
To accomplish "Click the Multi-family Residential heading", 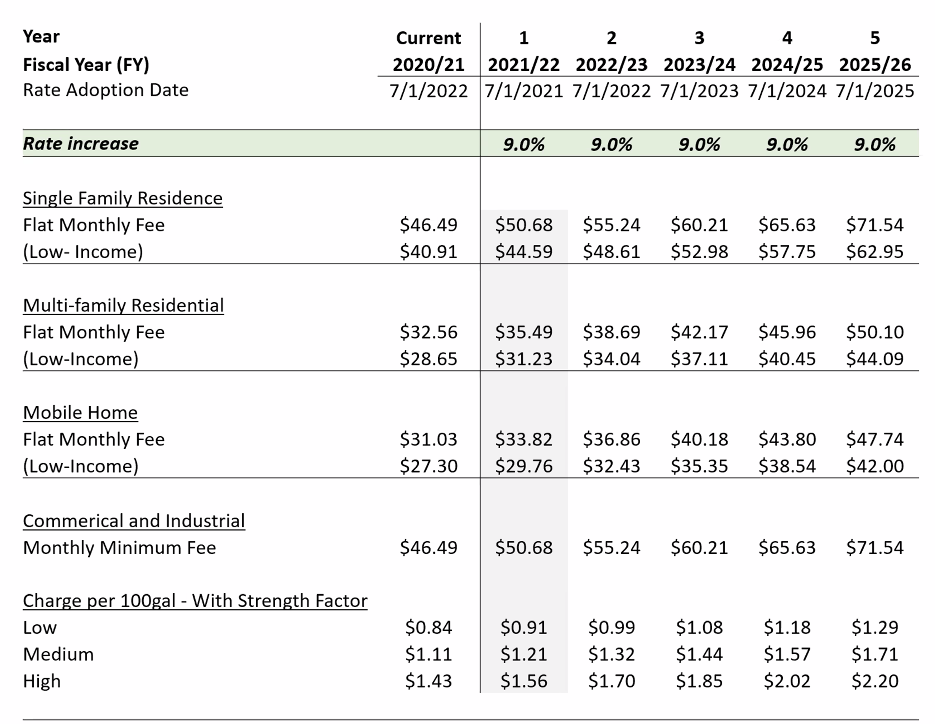I will click(123, 305).
